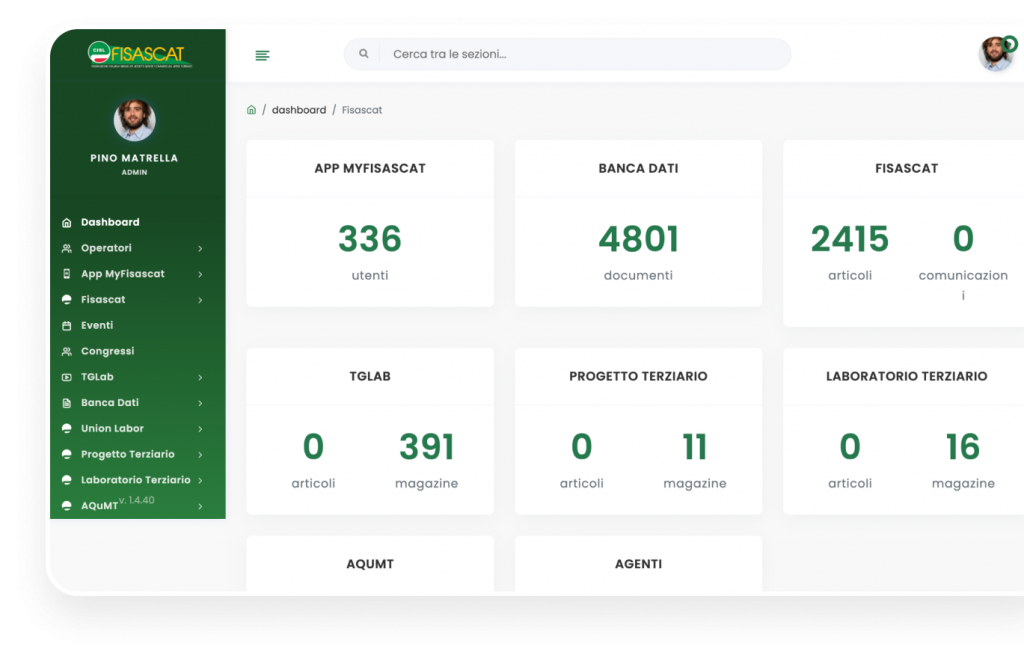Click Pino Matrella profile photo in sidebar
This screenshot has height=661, width=1024.
point(135,120)
